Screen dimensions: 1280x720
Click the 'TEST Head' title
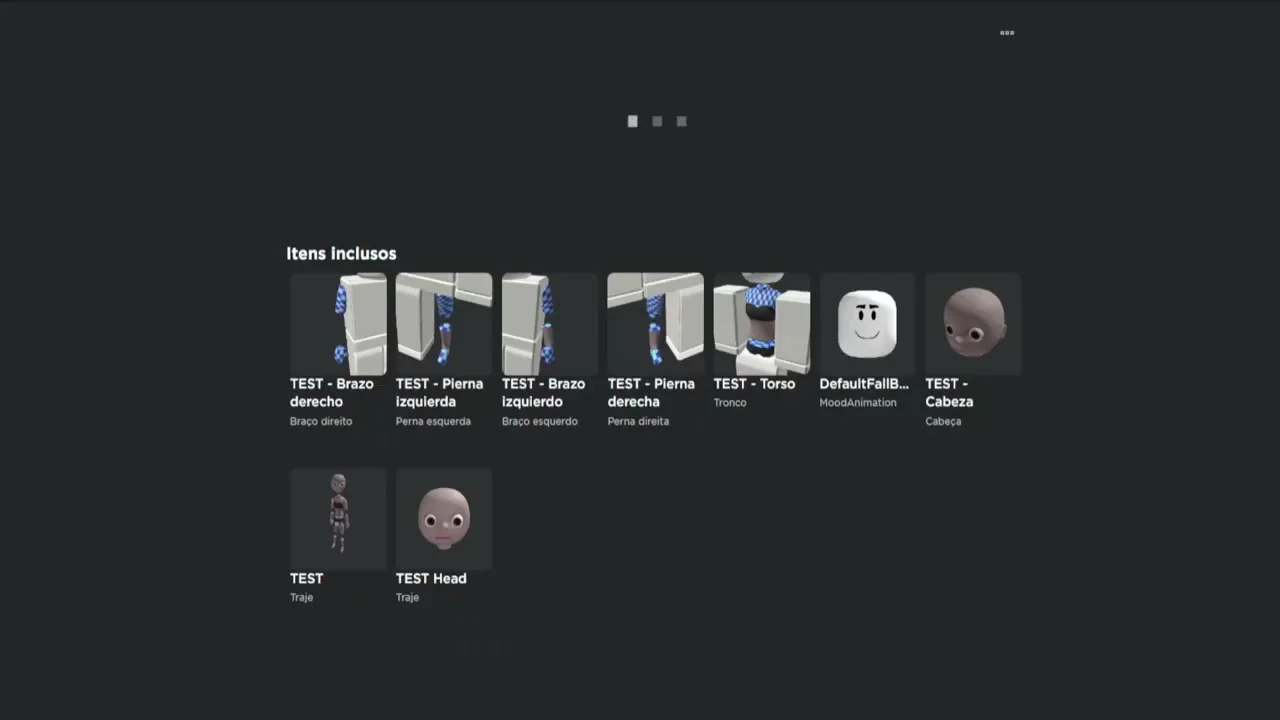pyautogui.click(x=431, y=579)
